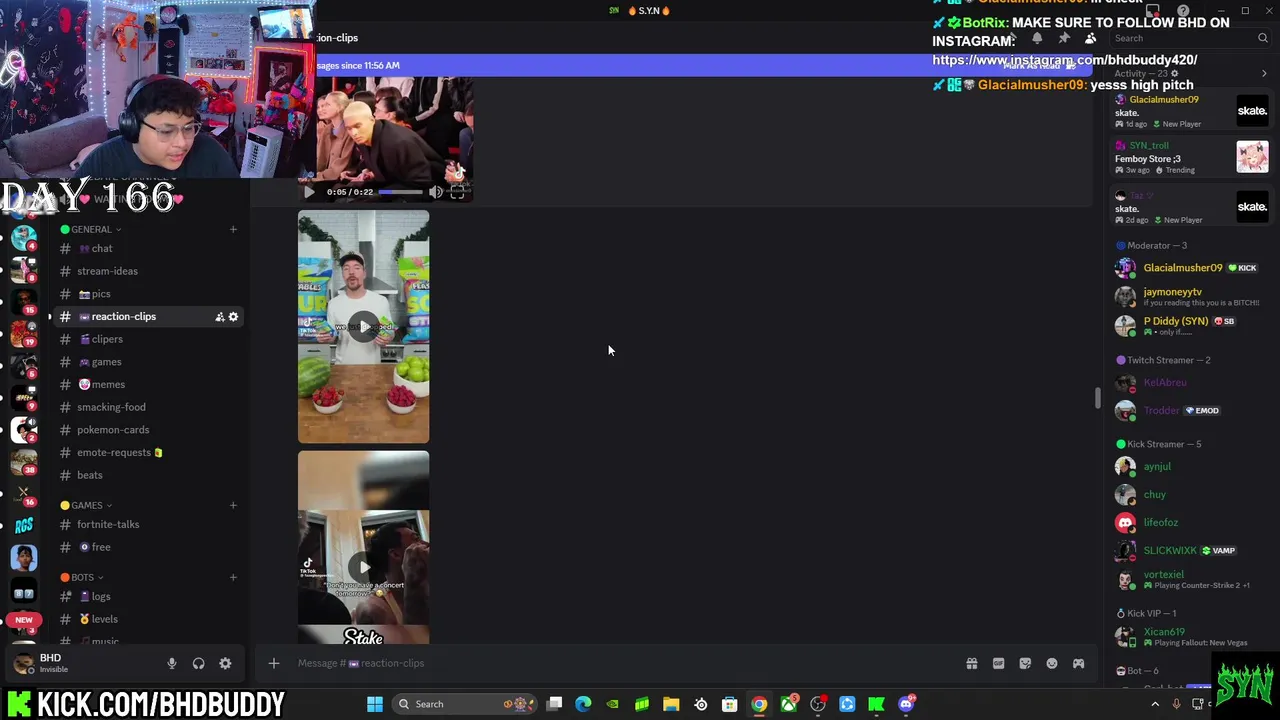Open the pokemon-cards channel
The width and height of the screenshot is (1280, 720).
click(148, 430)
